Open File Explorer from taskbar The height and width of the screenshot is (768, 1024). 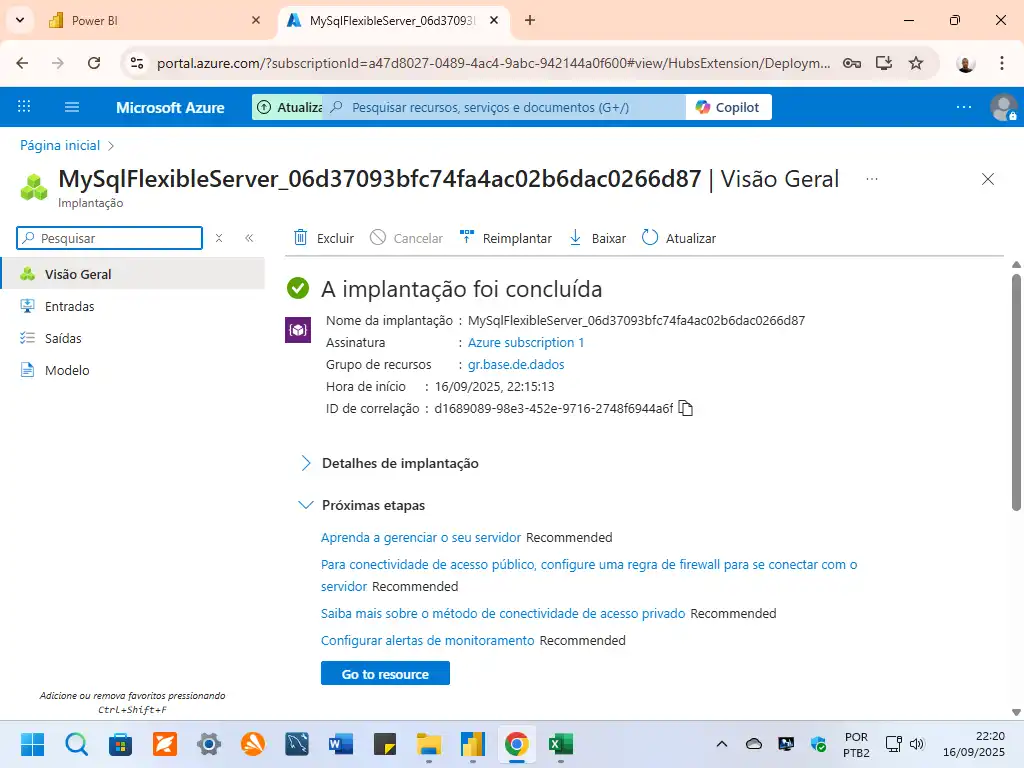(x=428, y=744)
